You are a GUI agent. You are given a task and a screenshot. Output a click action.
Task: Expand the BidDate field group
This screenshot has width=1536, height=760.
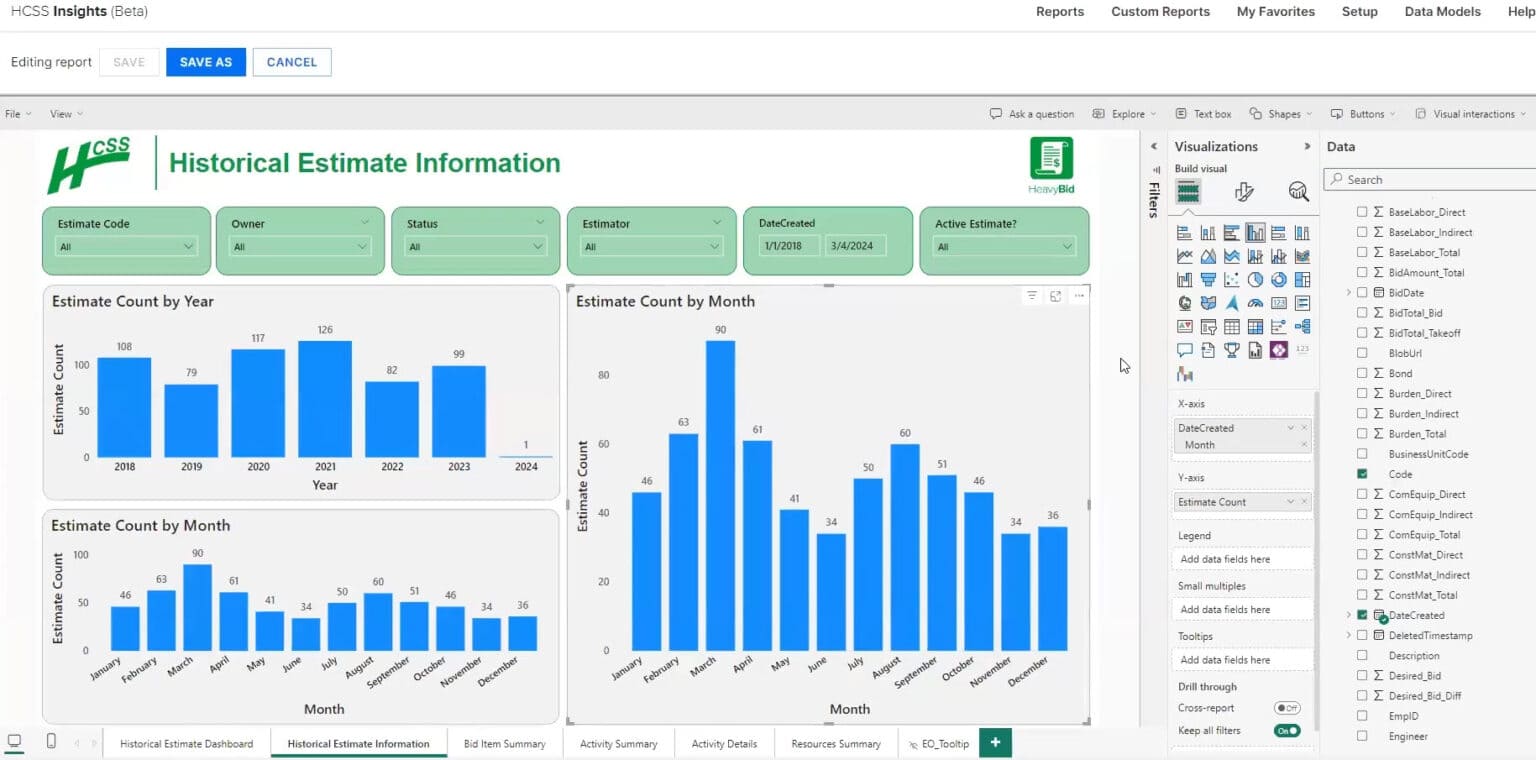(x=1350, y=292)
